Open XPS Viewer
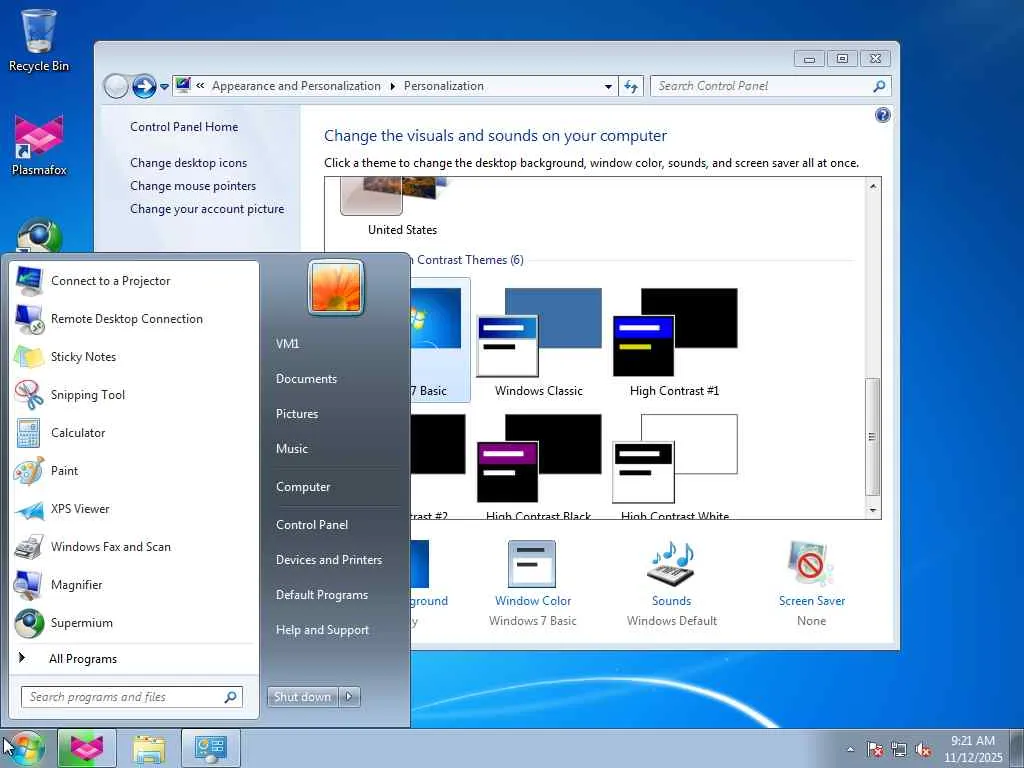The width and height of the screenshot is (1024, 768). point(134,509)
